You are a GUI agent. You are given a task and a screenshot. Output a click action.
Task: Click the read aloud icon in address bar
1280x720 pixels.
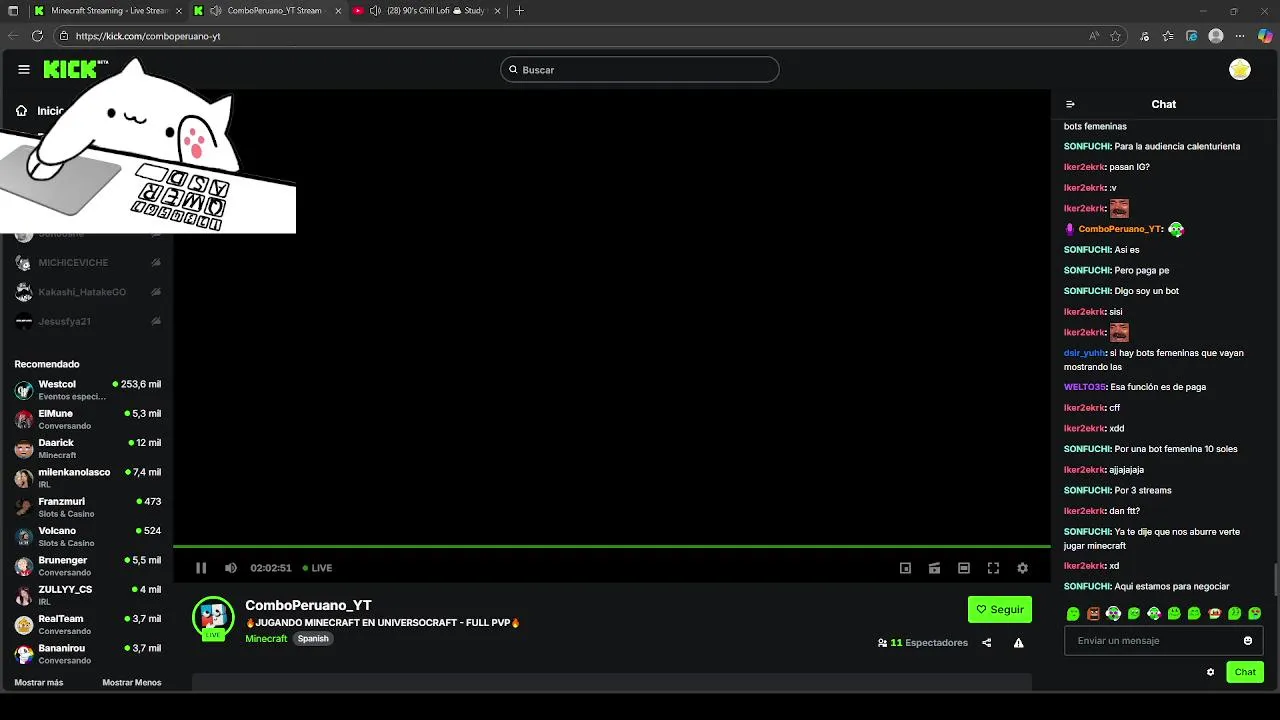[1094, 36]
